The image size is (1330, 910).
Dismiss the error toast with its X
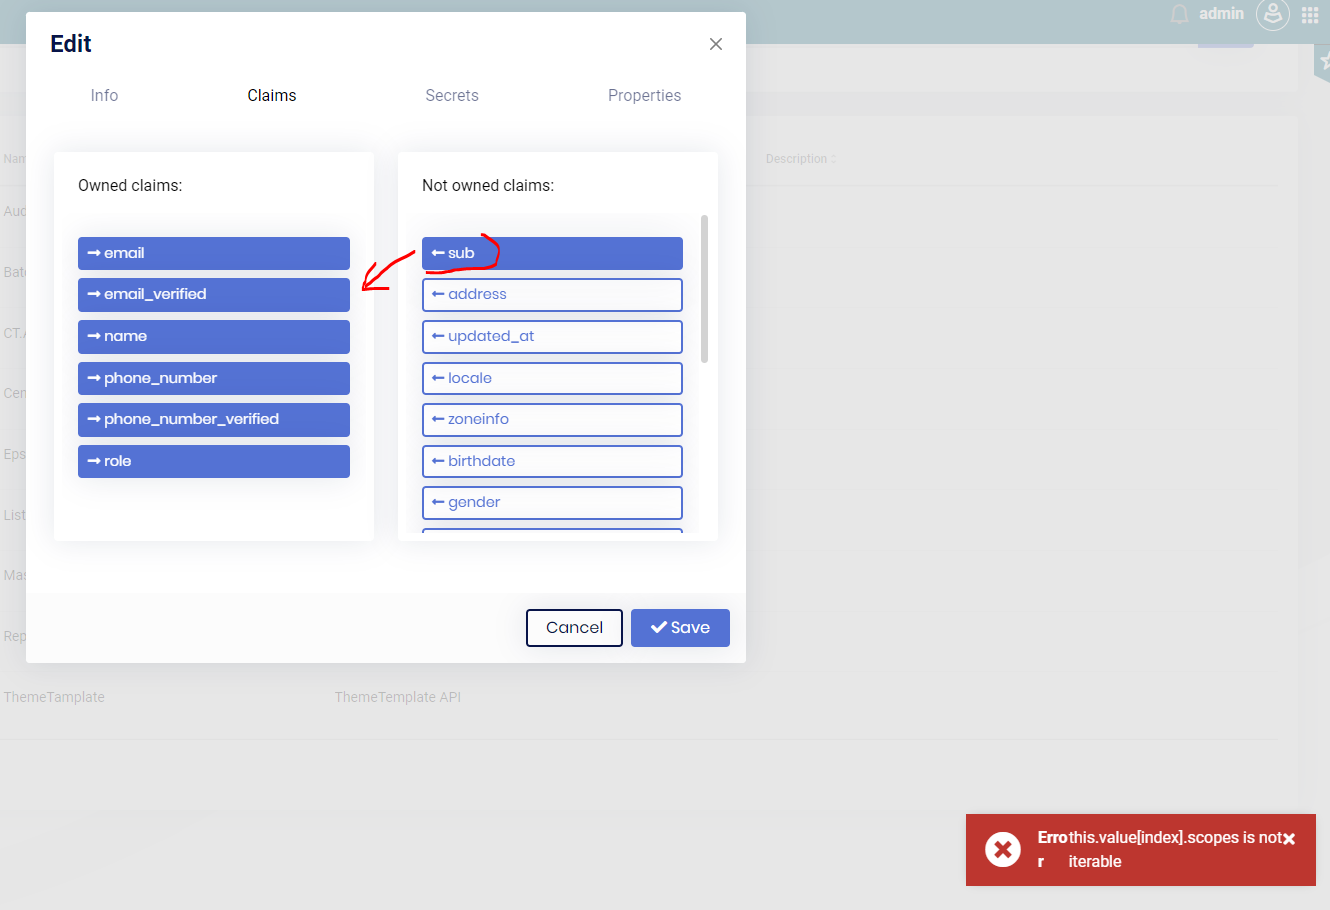point(1289,839)
